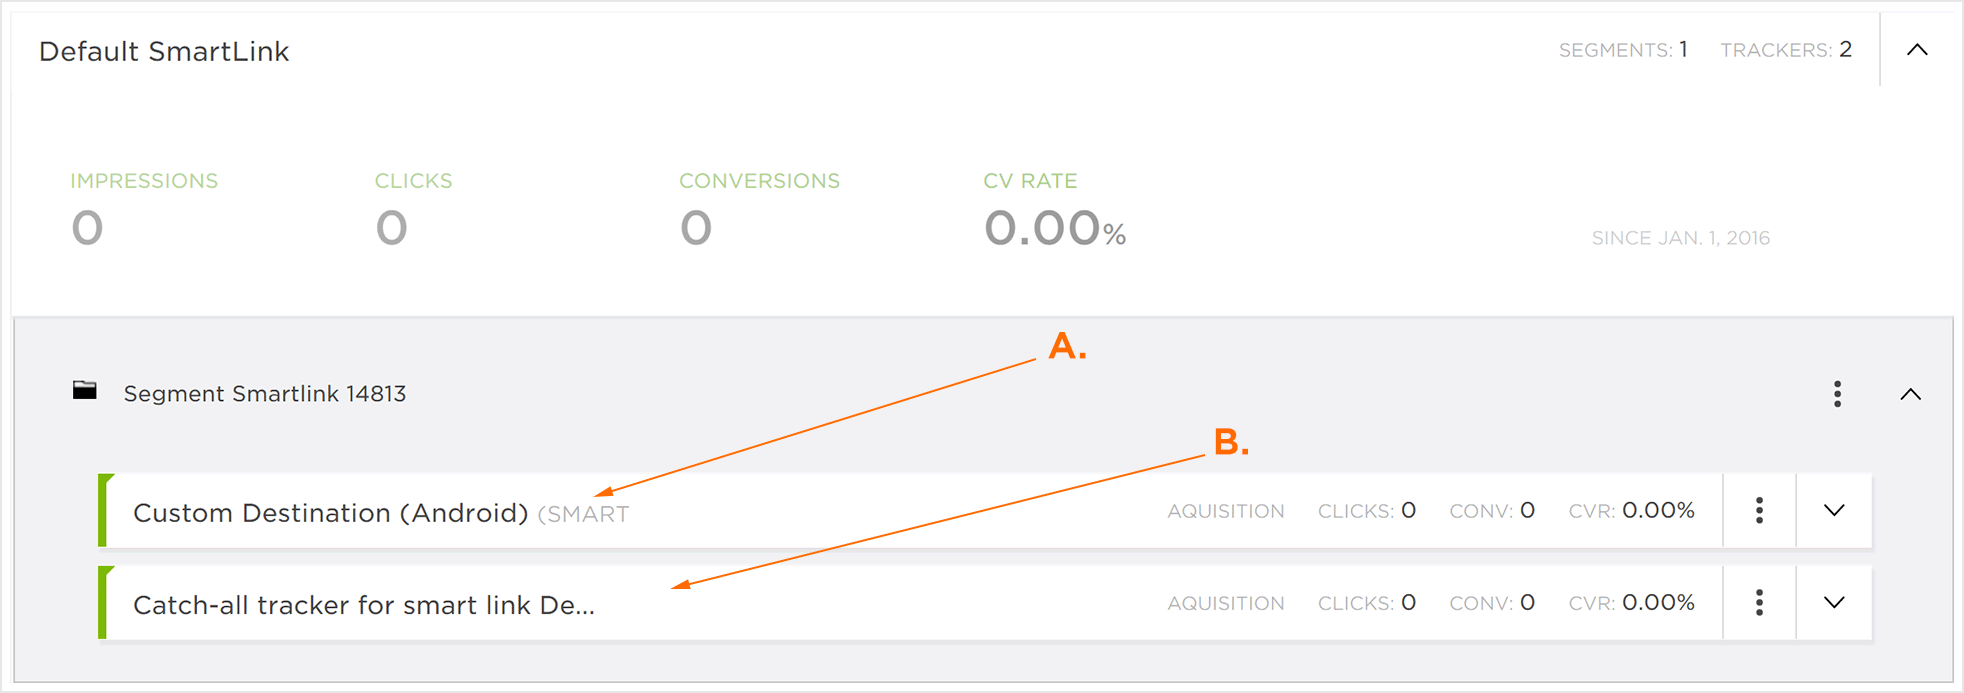
Task: Collapse the Default SmartLink panel
Action: click(1917, 50)
